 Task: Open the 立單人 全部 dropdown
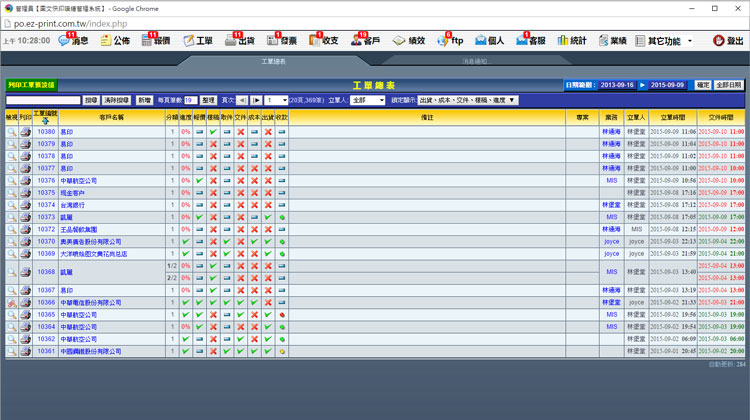[368, 100]
